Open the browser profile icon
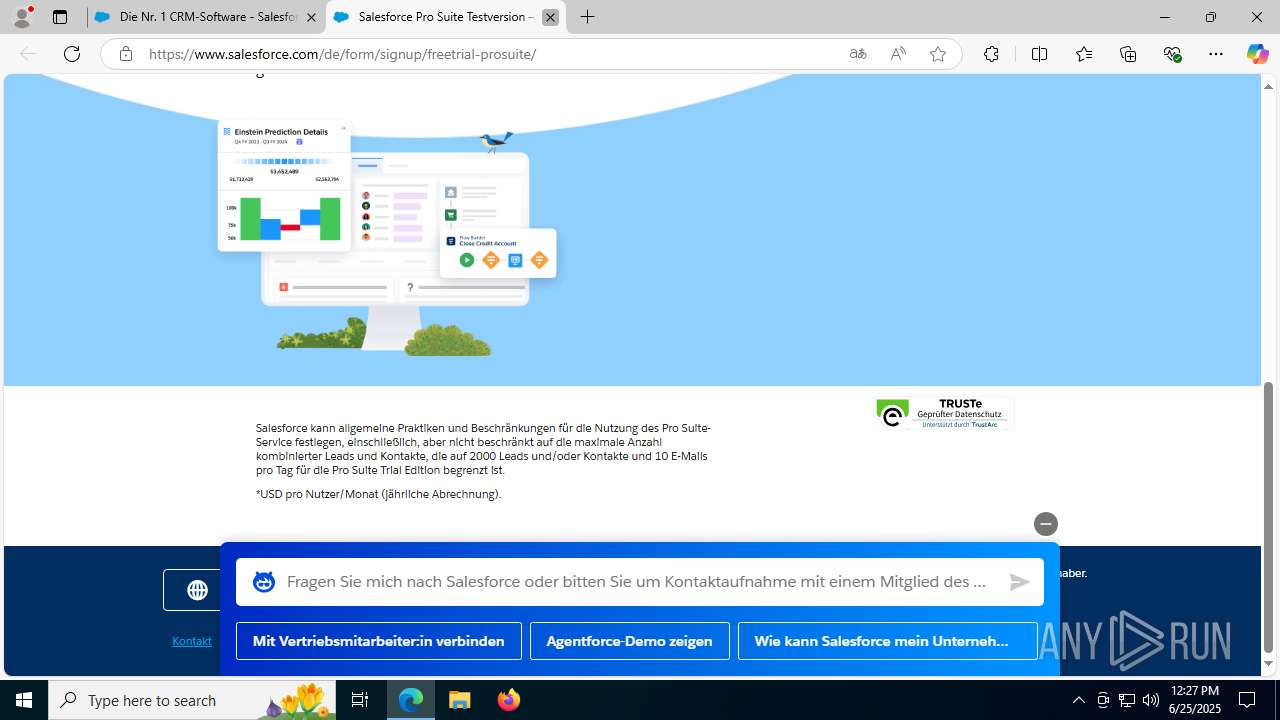Viewport: 1280px width, 720px height. coord(22,17)
